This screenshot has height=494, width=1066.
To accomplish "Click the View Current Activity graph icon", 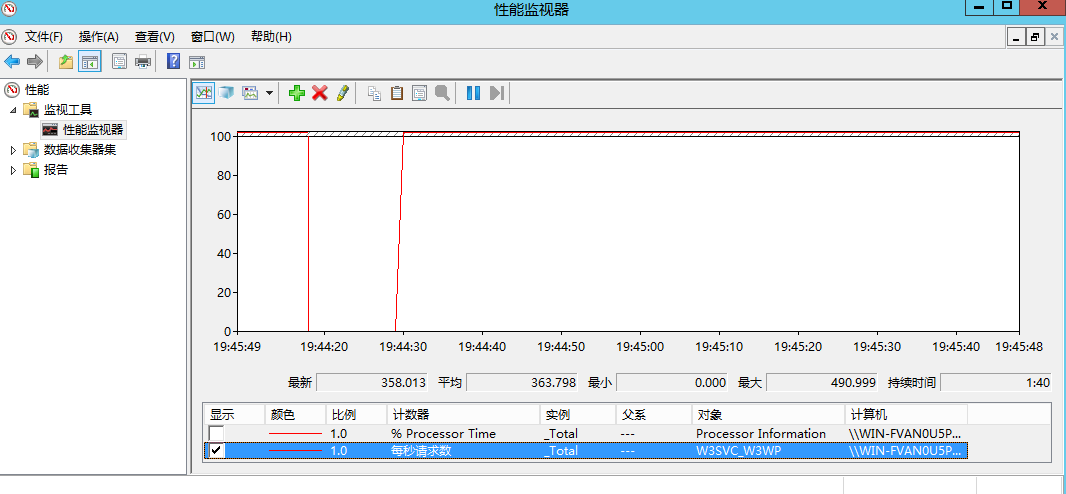I will click(204, 93).
